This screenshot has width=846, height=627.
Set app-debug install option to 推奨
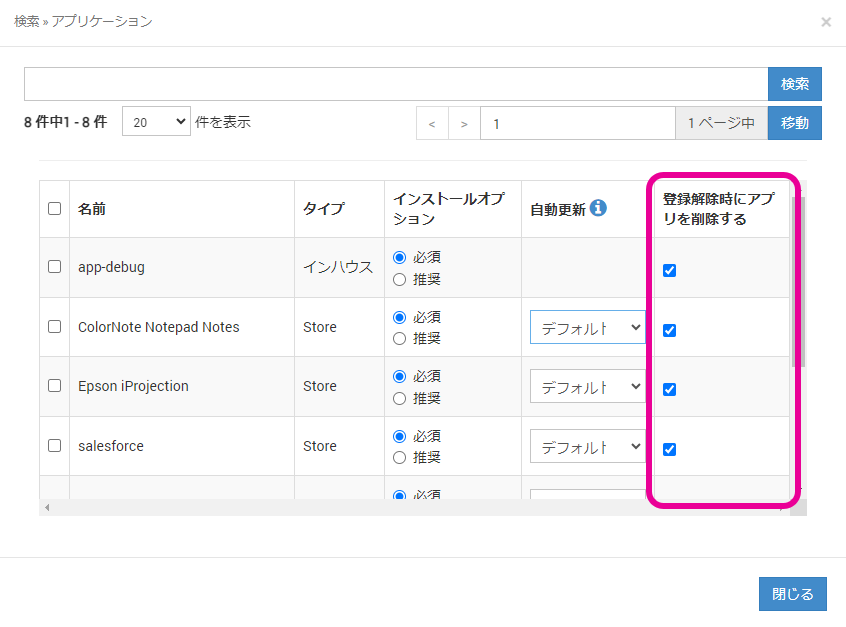(400, 280)
